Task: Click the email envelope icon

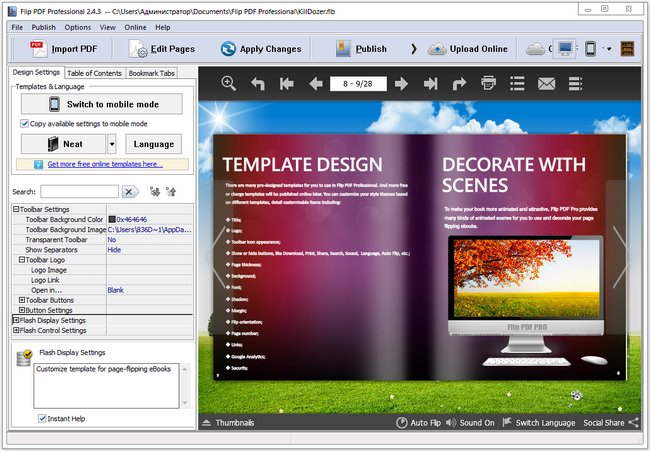Action: (546, 84)
